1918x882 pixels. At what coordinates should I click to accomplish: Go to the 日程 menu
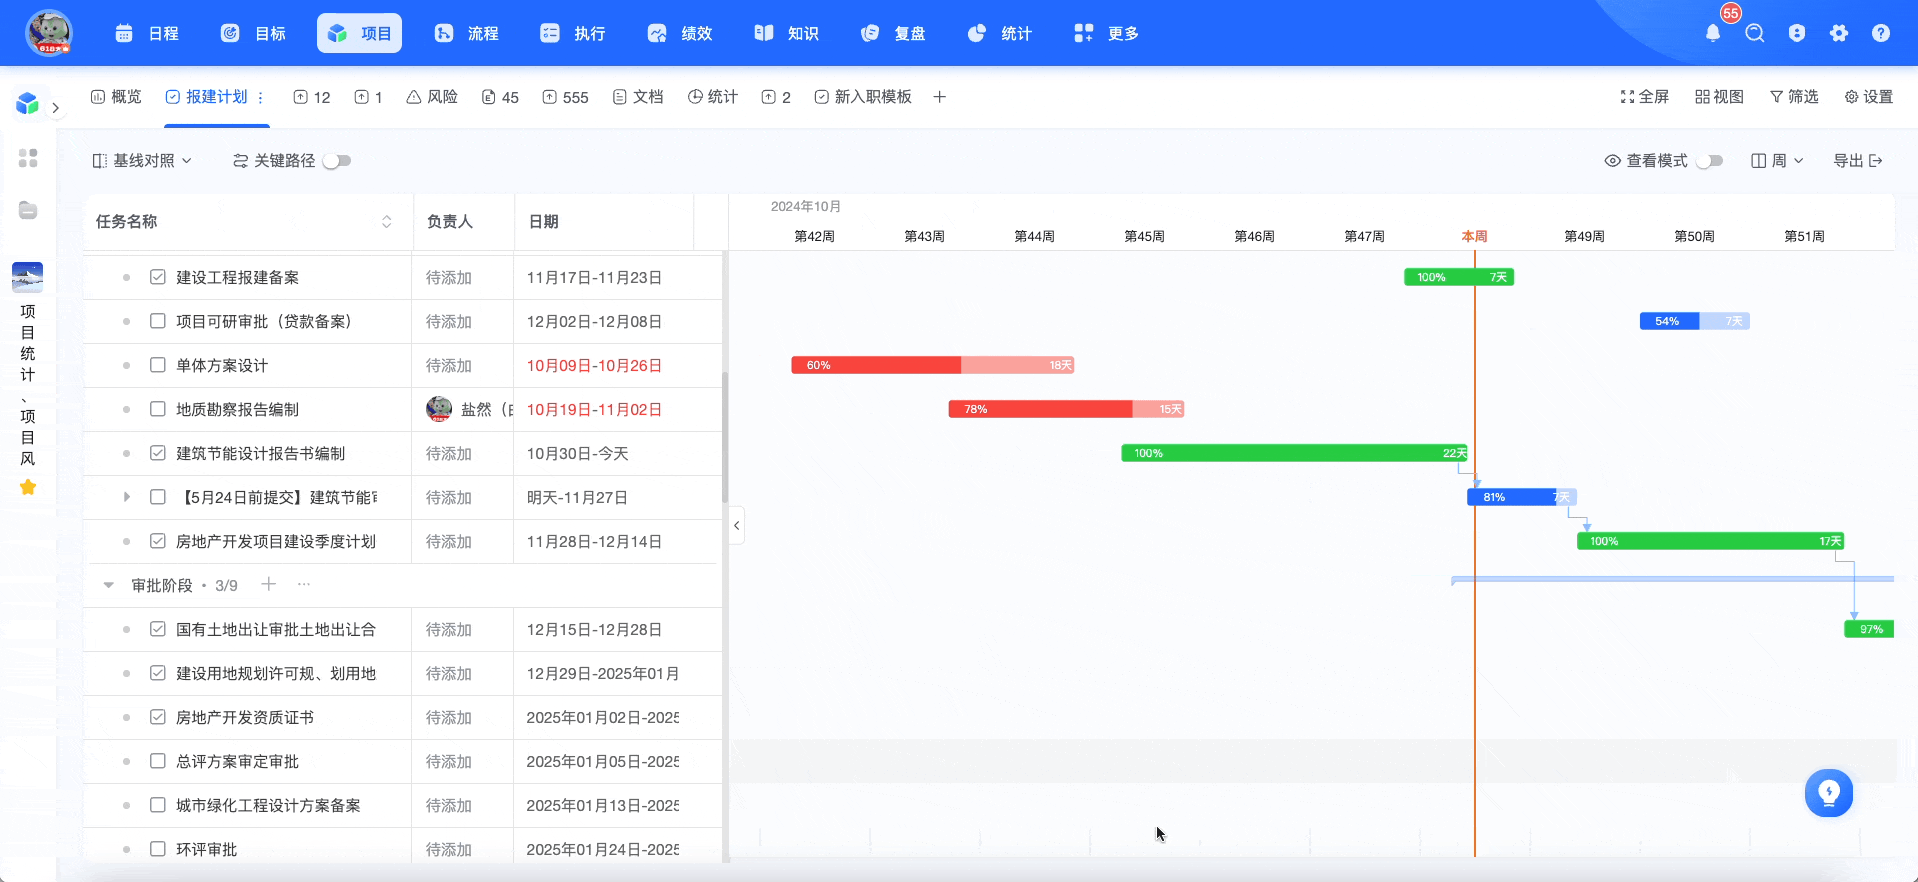147,33
